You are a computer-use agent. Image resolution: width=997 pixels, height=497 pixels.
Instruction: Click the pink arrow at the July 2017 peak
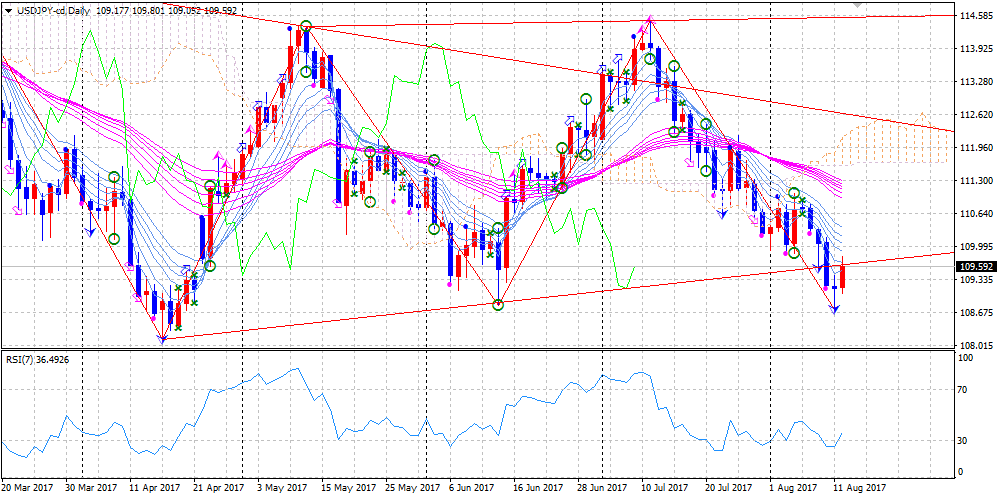[651, 19]
